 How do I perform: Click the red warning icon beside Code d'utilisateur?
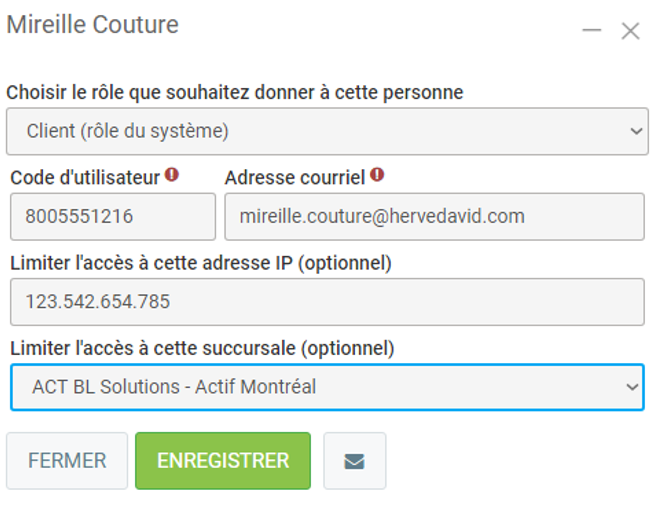click(x=172, y=175)
